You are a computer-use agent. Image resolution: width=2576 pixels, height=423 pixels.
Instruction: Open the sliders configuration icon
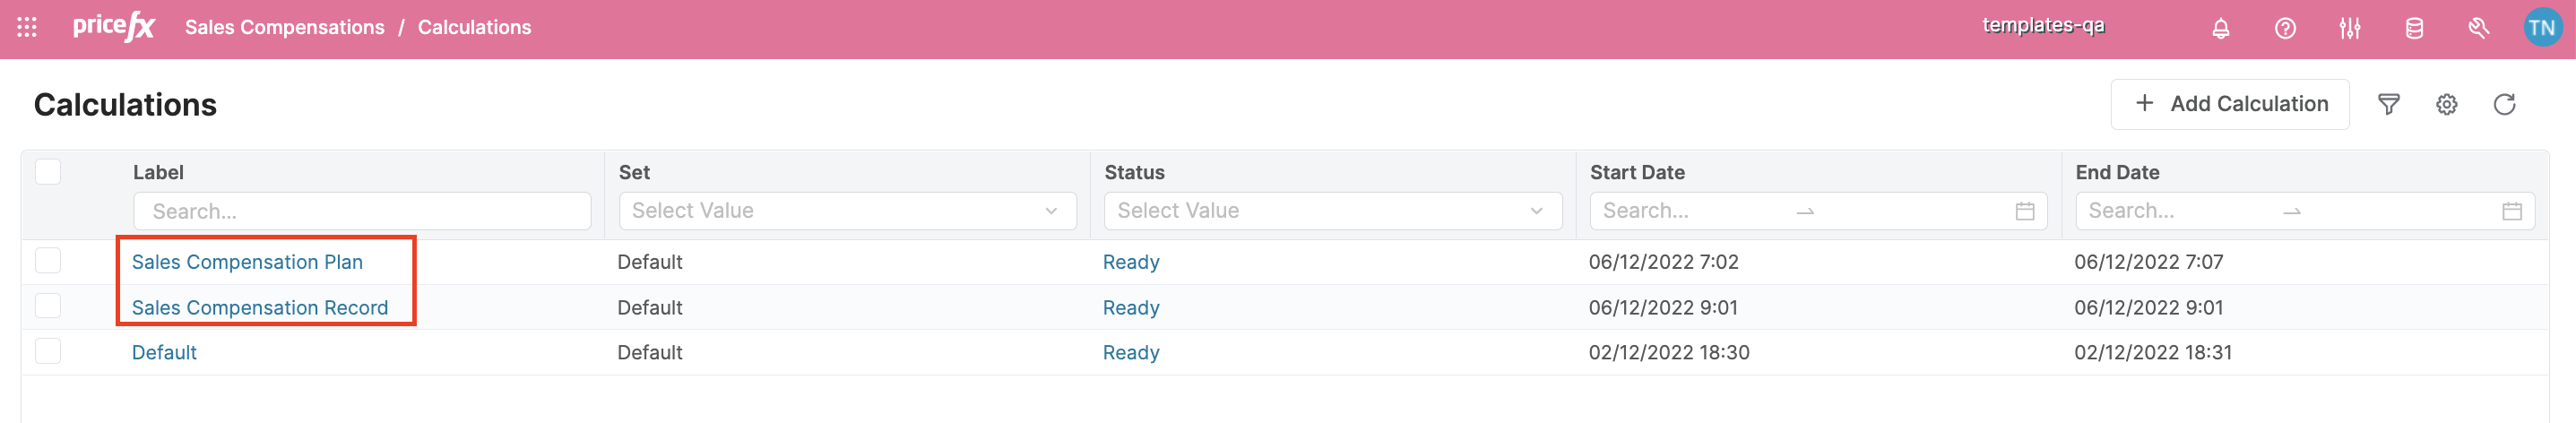coord(2349,28)
